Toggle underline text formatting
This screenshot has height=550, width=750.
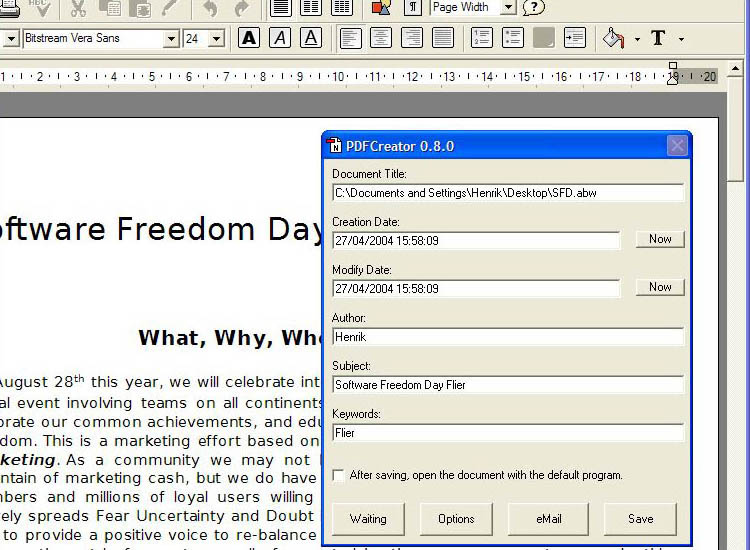coord(311,39)
